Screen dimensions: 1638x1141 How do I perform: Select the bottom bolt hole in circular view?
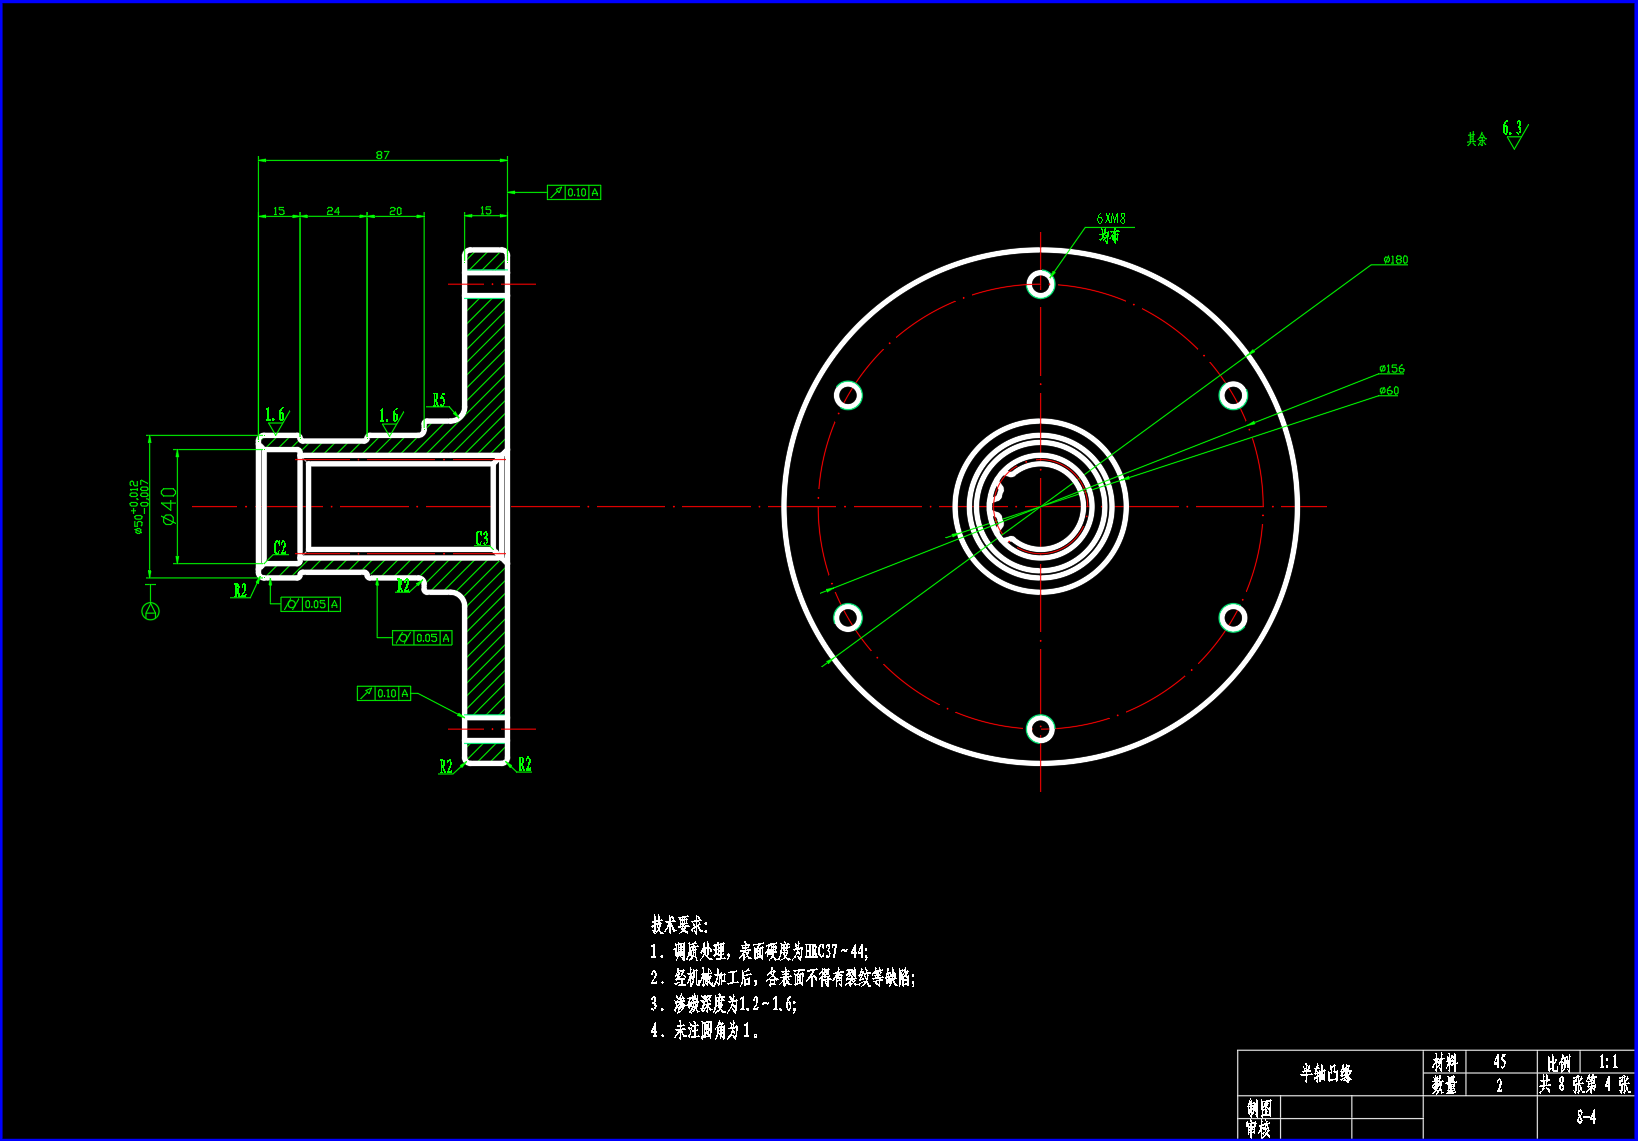click(x=1040, y=728)
